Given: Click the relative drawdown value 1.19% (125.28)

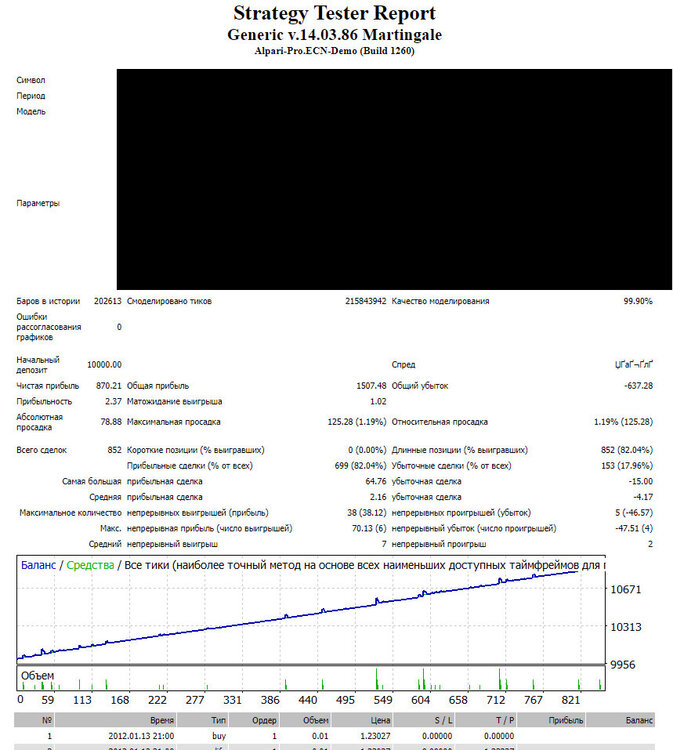Looking at the screenshot, I should pos(623,422).
